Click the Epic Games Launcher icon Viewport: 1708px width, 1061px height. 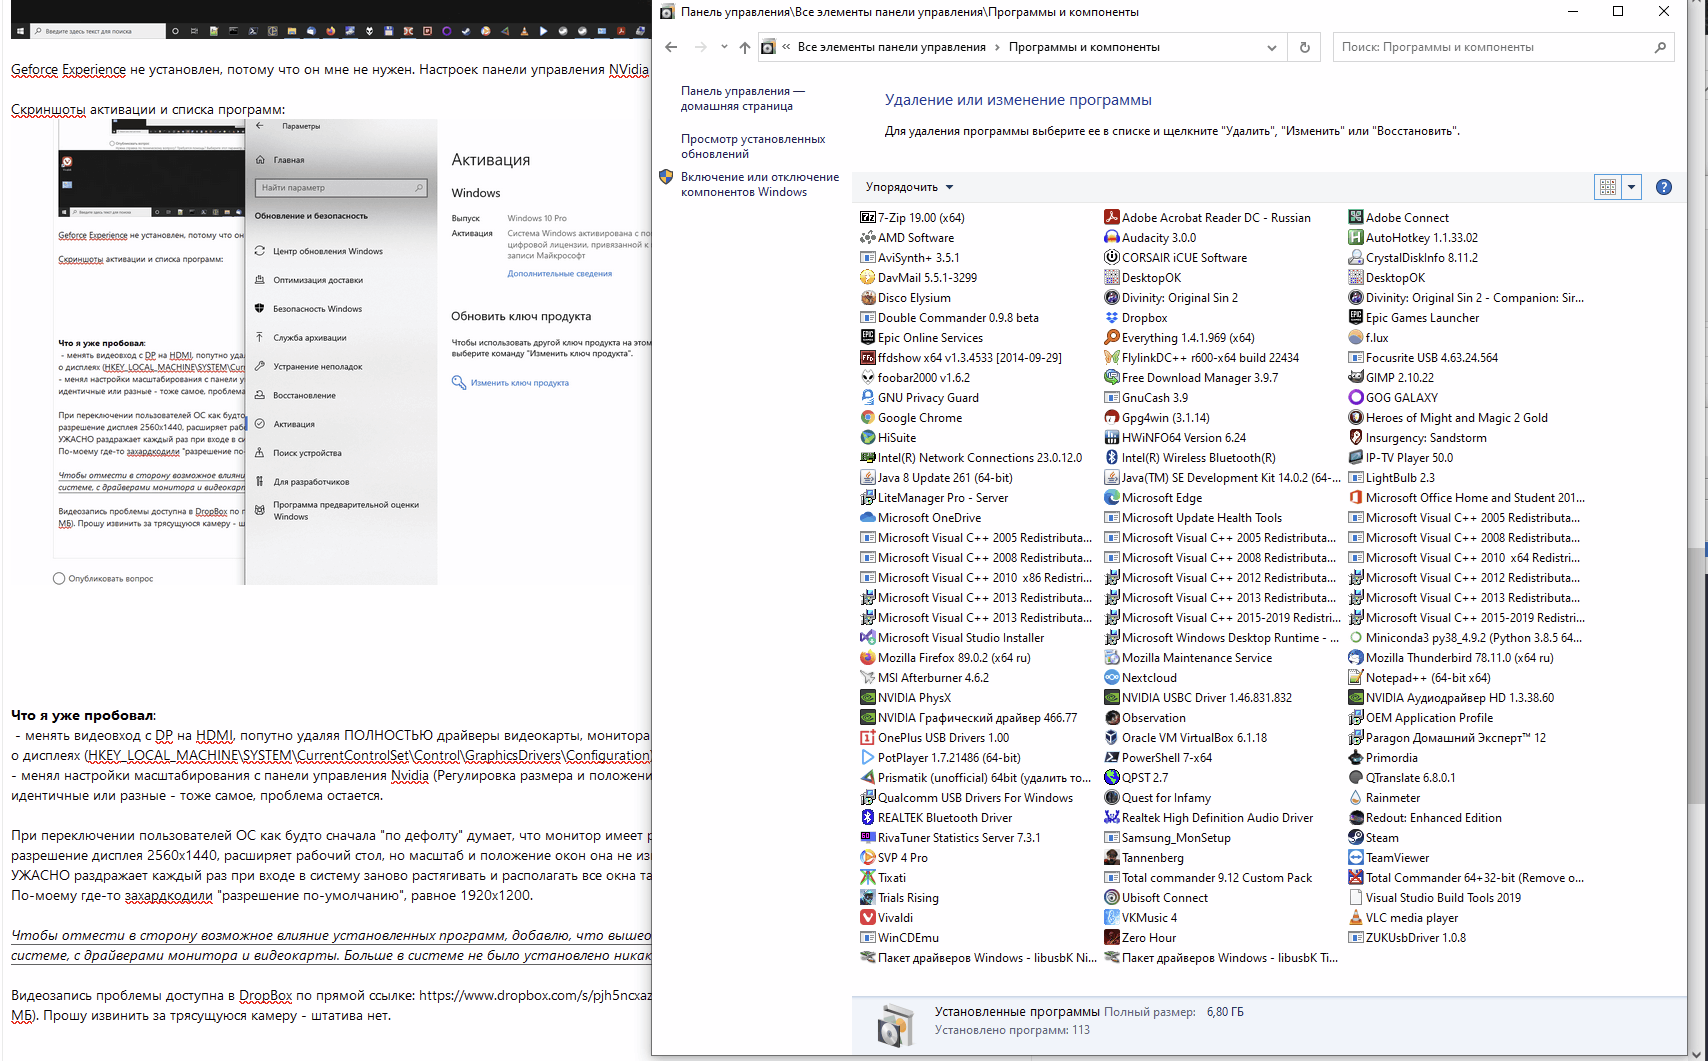(1356, 318)
